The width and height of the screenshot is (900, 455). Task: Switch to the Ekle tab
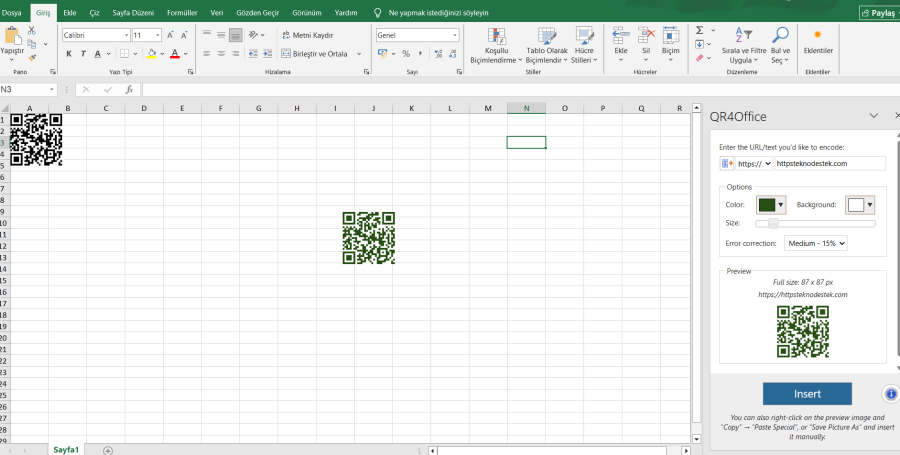70,13
